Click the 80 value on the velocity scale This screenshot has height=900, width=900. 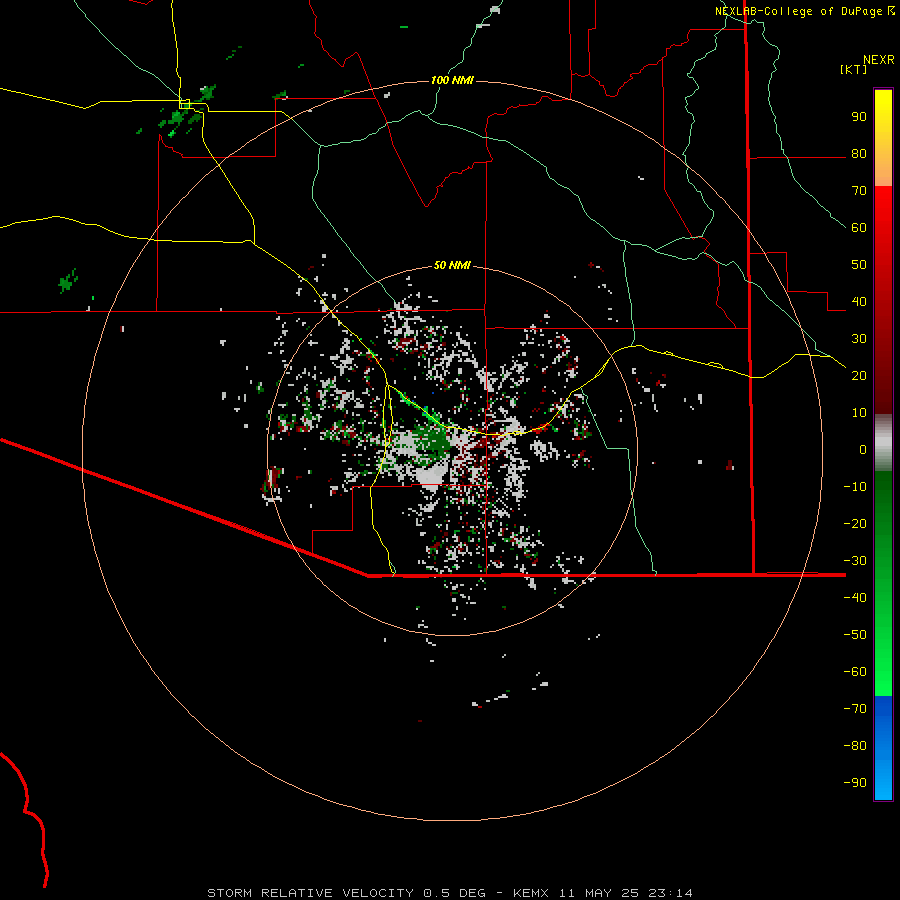[x=859, y=154]
